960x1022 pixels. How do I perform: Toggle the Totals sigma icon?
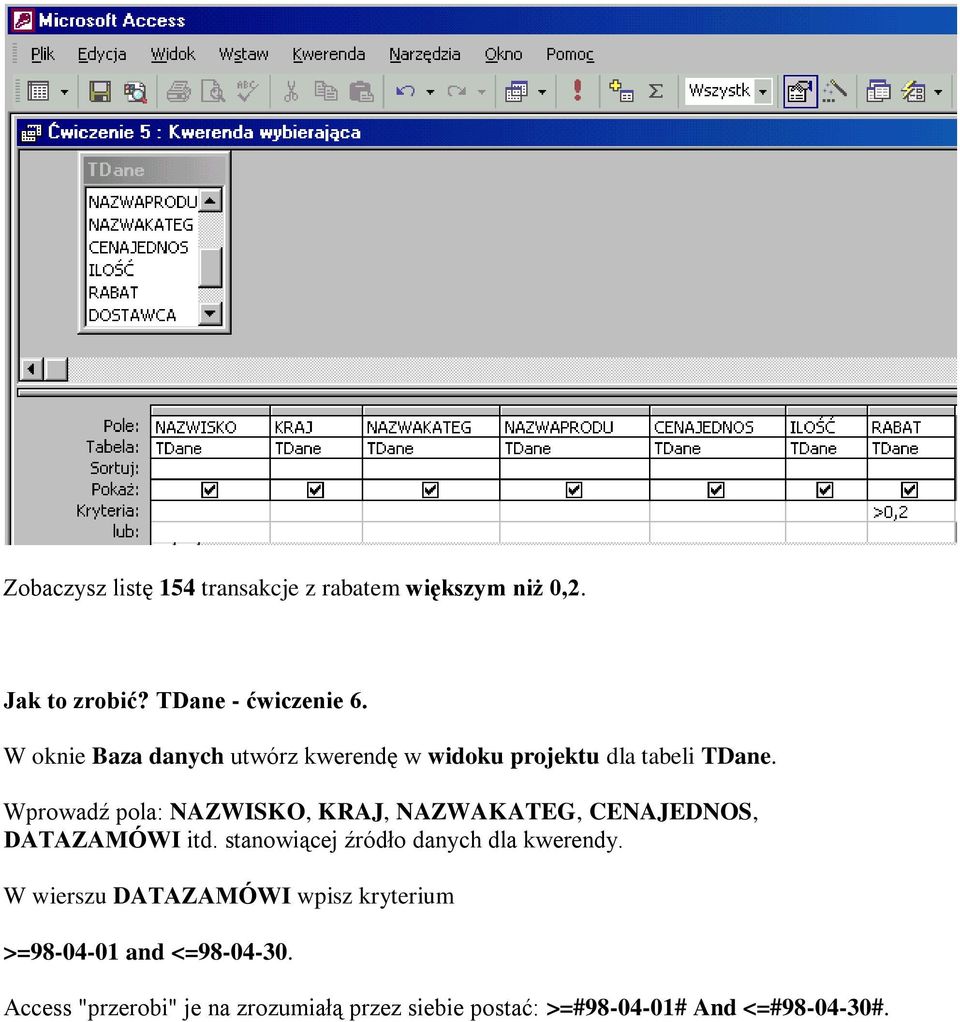tap(656, 91)
